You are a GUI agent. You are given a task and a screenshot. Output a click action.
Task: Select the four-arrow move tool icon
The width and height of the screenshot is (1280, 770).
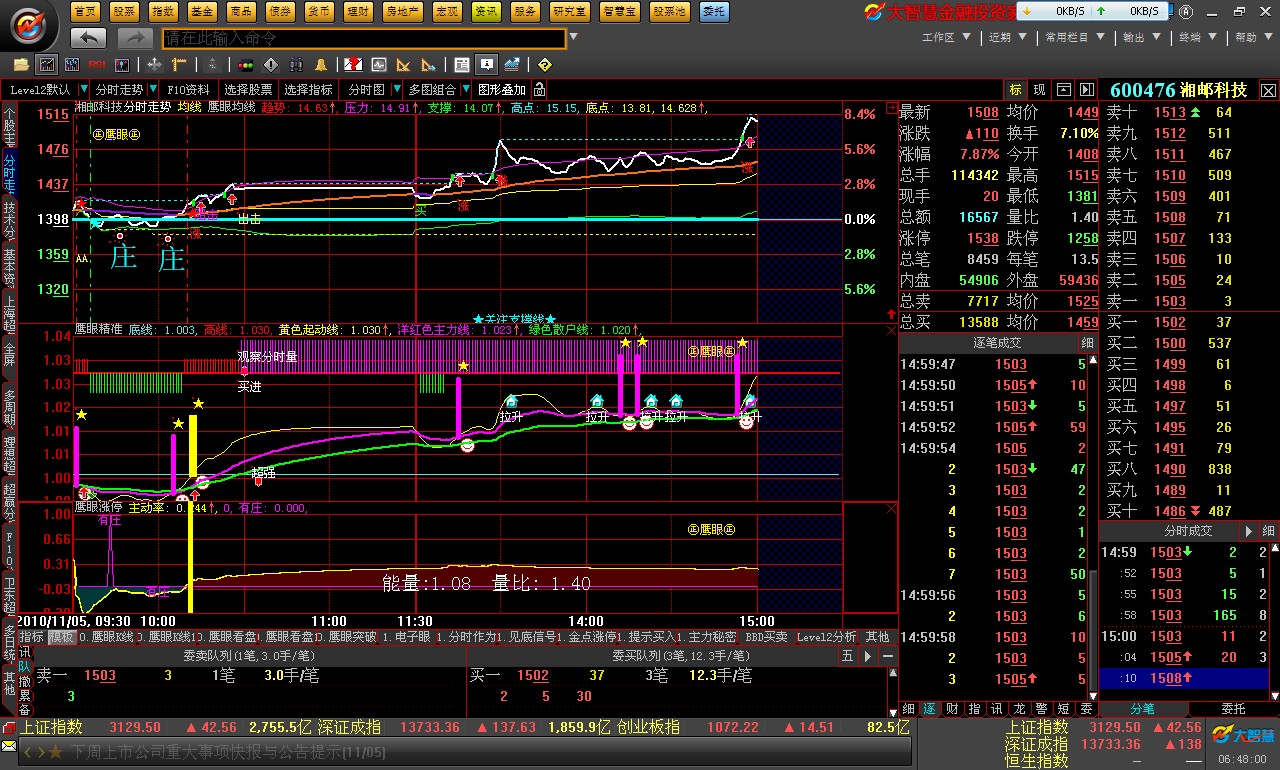[155, 65]
